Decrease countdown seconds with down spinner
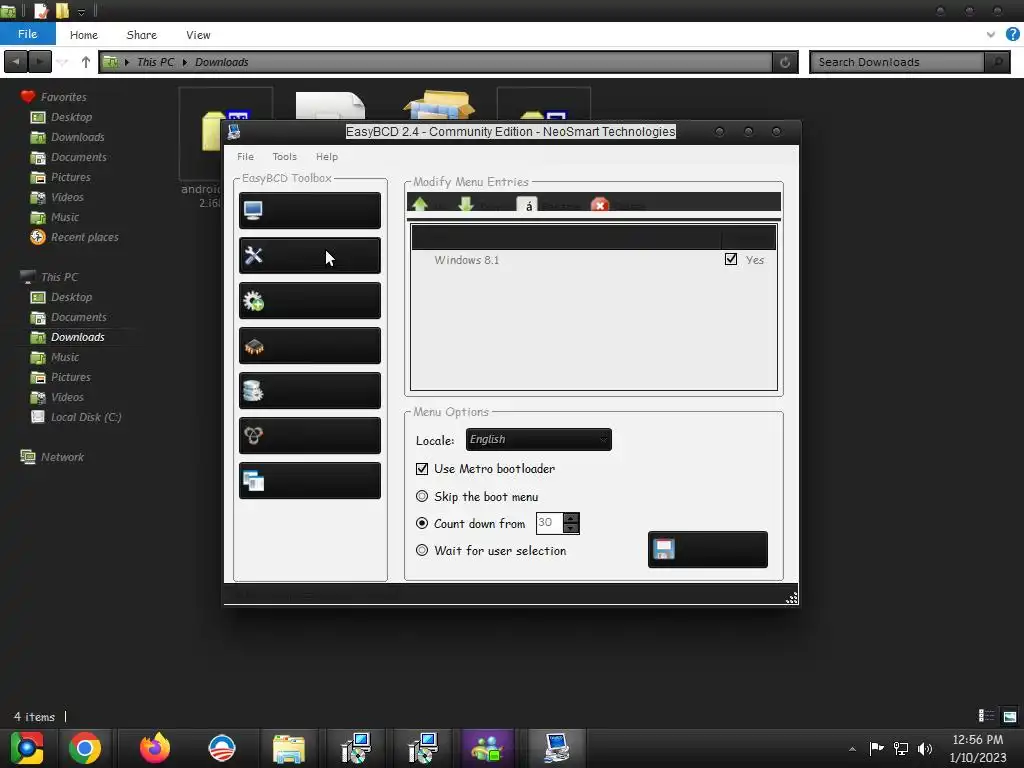The height and width of the screenshot is (768, 1024). pos(571,528)
